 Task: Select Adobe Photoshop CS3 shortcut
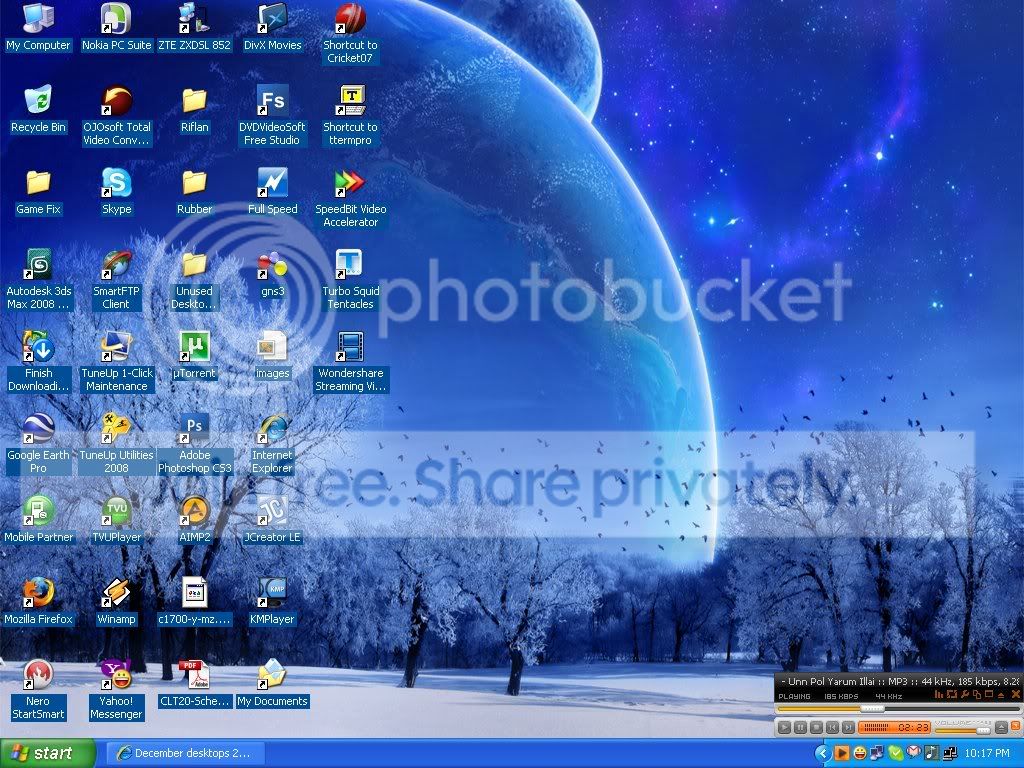[x=195, y=445]
